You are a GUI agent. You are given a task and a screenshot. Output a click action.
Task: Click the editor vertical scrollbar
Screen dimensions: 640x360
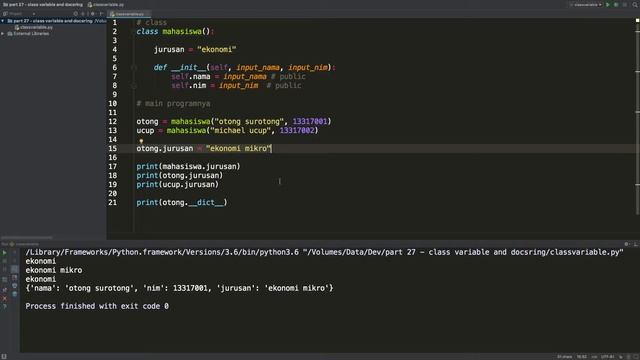coord(638,118)
